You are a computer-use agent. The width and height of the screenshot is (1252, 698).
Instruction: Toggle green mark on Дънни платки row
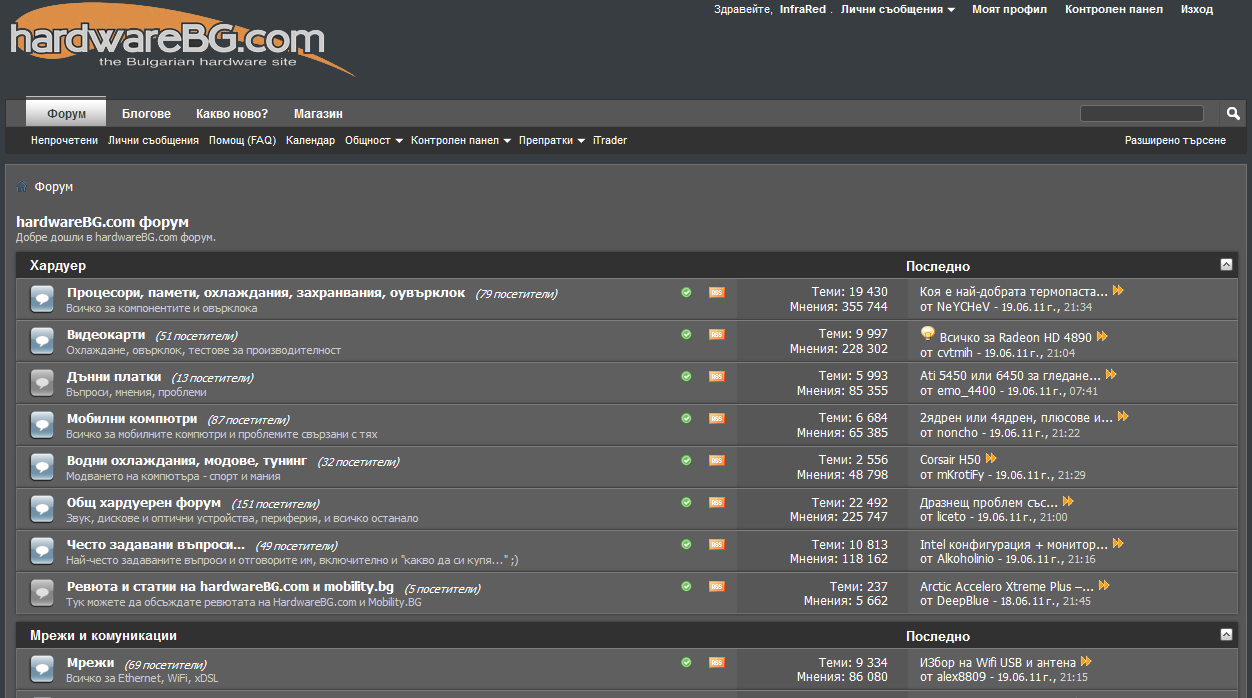point(686,376)
